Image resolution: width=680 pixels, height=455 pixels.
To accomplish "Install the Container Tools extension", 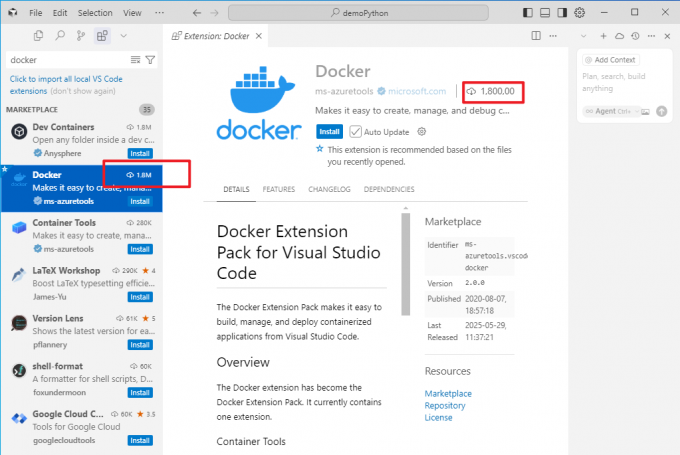I will tap(140, 249).
